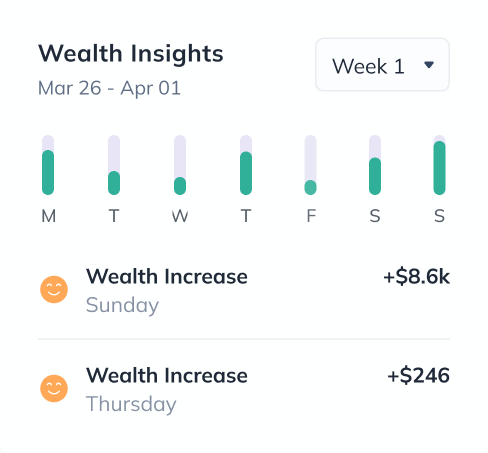The height and width of the screenshot is (453, 488).
Task: Select Thursday's bar in the weekly chart
Action: pos(246,165)
